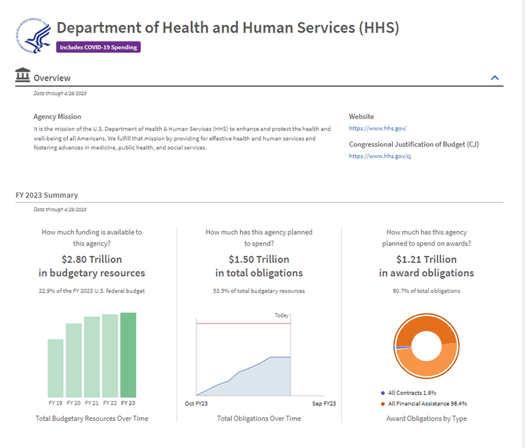Click the Oct FY23 axis label

tap(196, 404)
